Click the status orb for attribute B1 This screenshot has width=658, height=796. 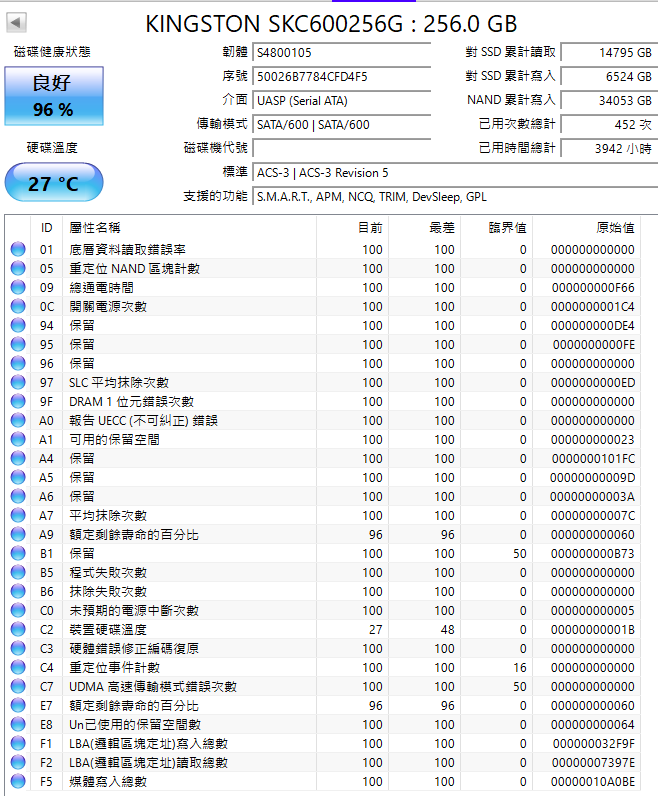click(18, 553)
